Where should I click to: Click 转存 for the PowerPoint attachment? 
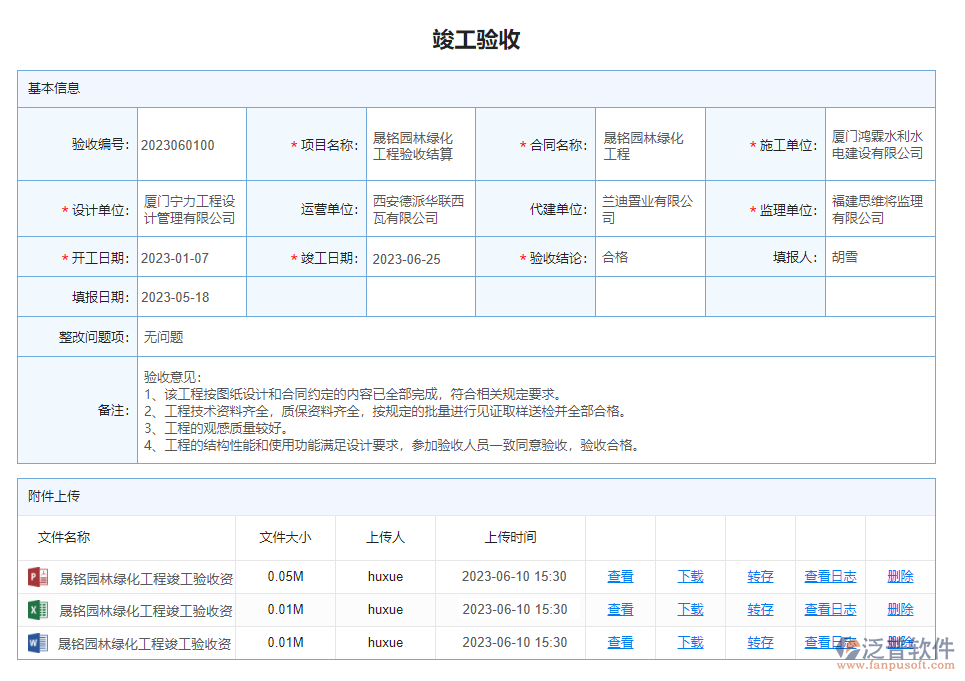(x=759, y=576)
